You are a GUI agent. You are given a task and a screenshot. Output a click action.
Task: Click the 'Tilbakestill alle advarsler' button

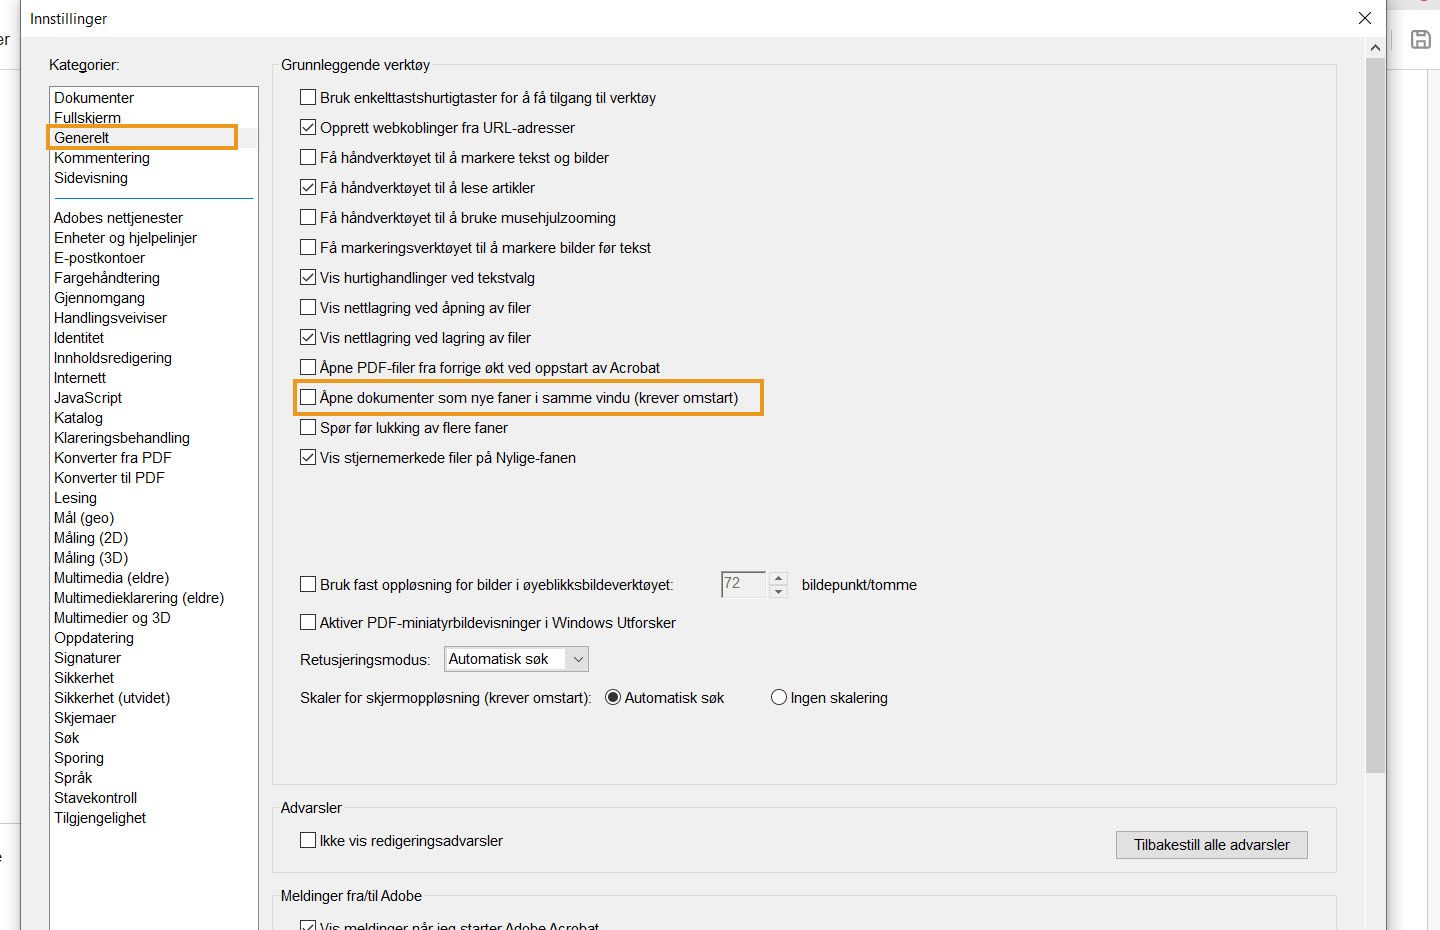[1211, 844]
